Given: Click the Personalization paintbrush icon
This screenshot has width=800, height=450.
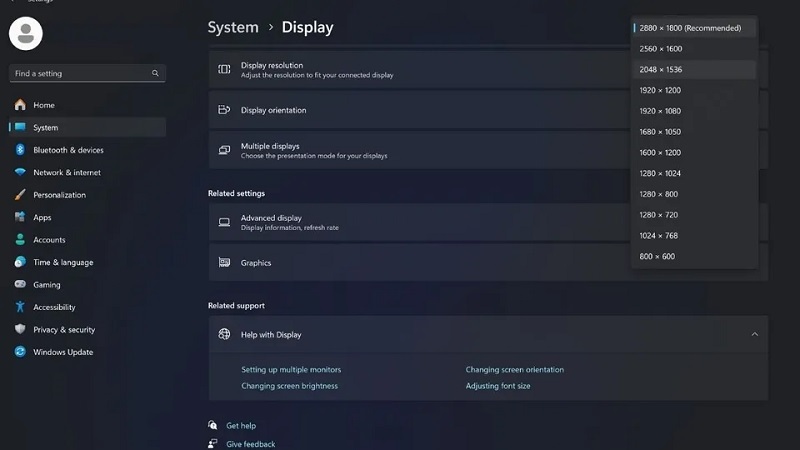Looking at the screenshot, I should pyautogui.click(x=20, y=194).
